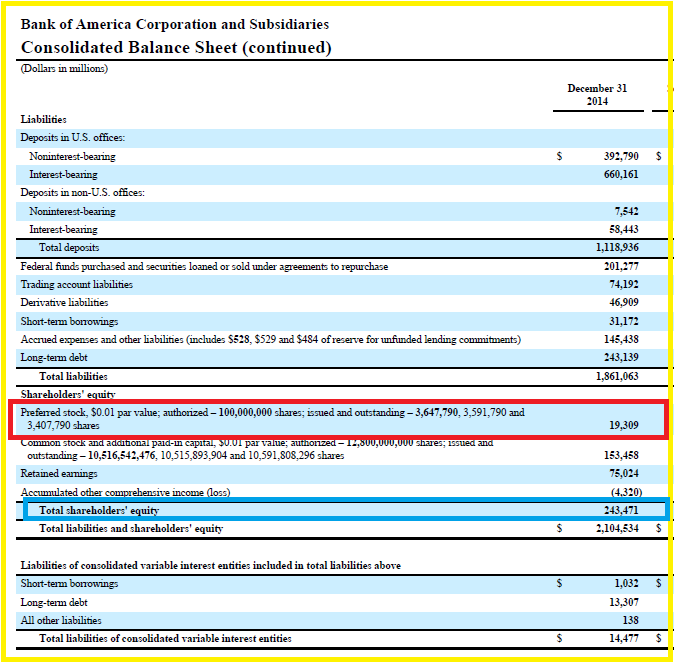Select the value 201,277
This screenshot has height=663, width=674.
621,267
